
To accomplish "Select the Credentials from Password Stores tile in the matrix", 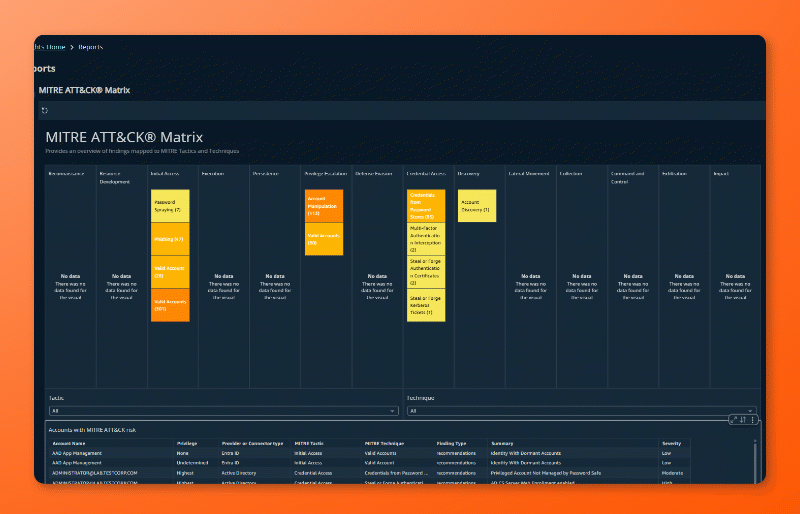I will tap(426, 206).
